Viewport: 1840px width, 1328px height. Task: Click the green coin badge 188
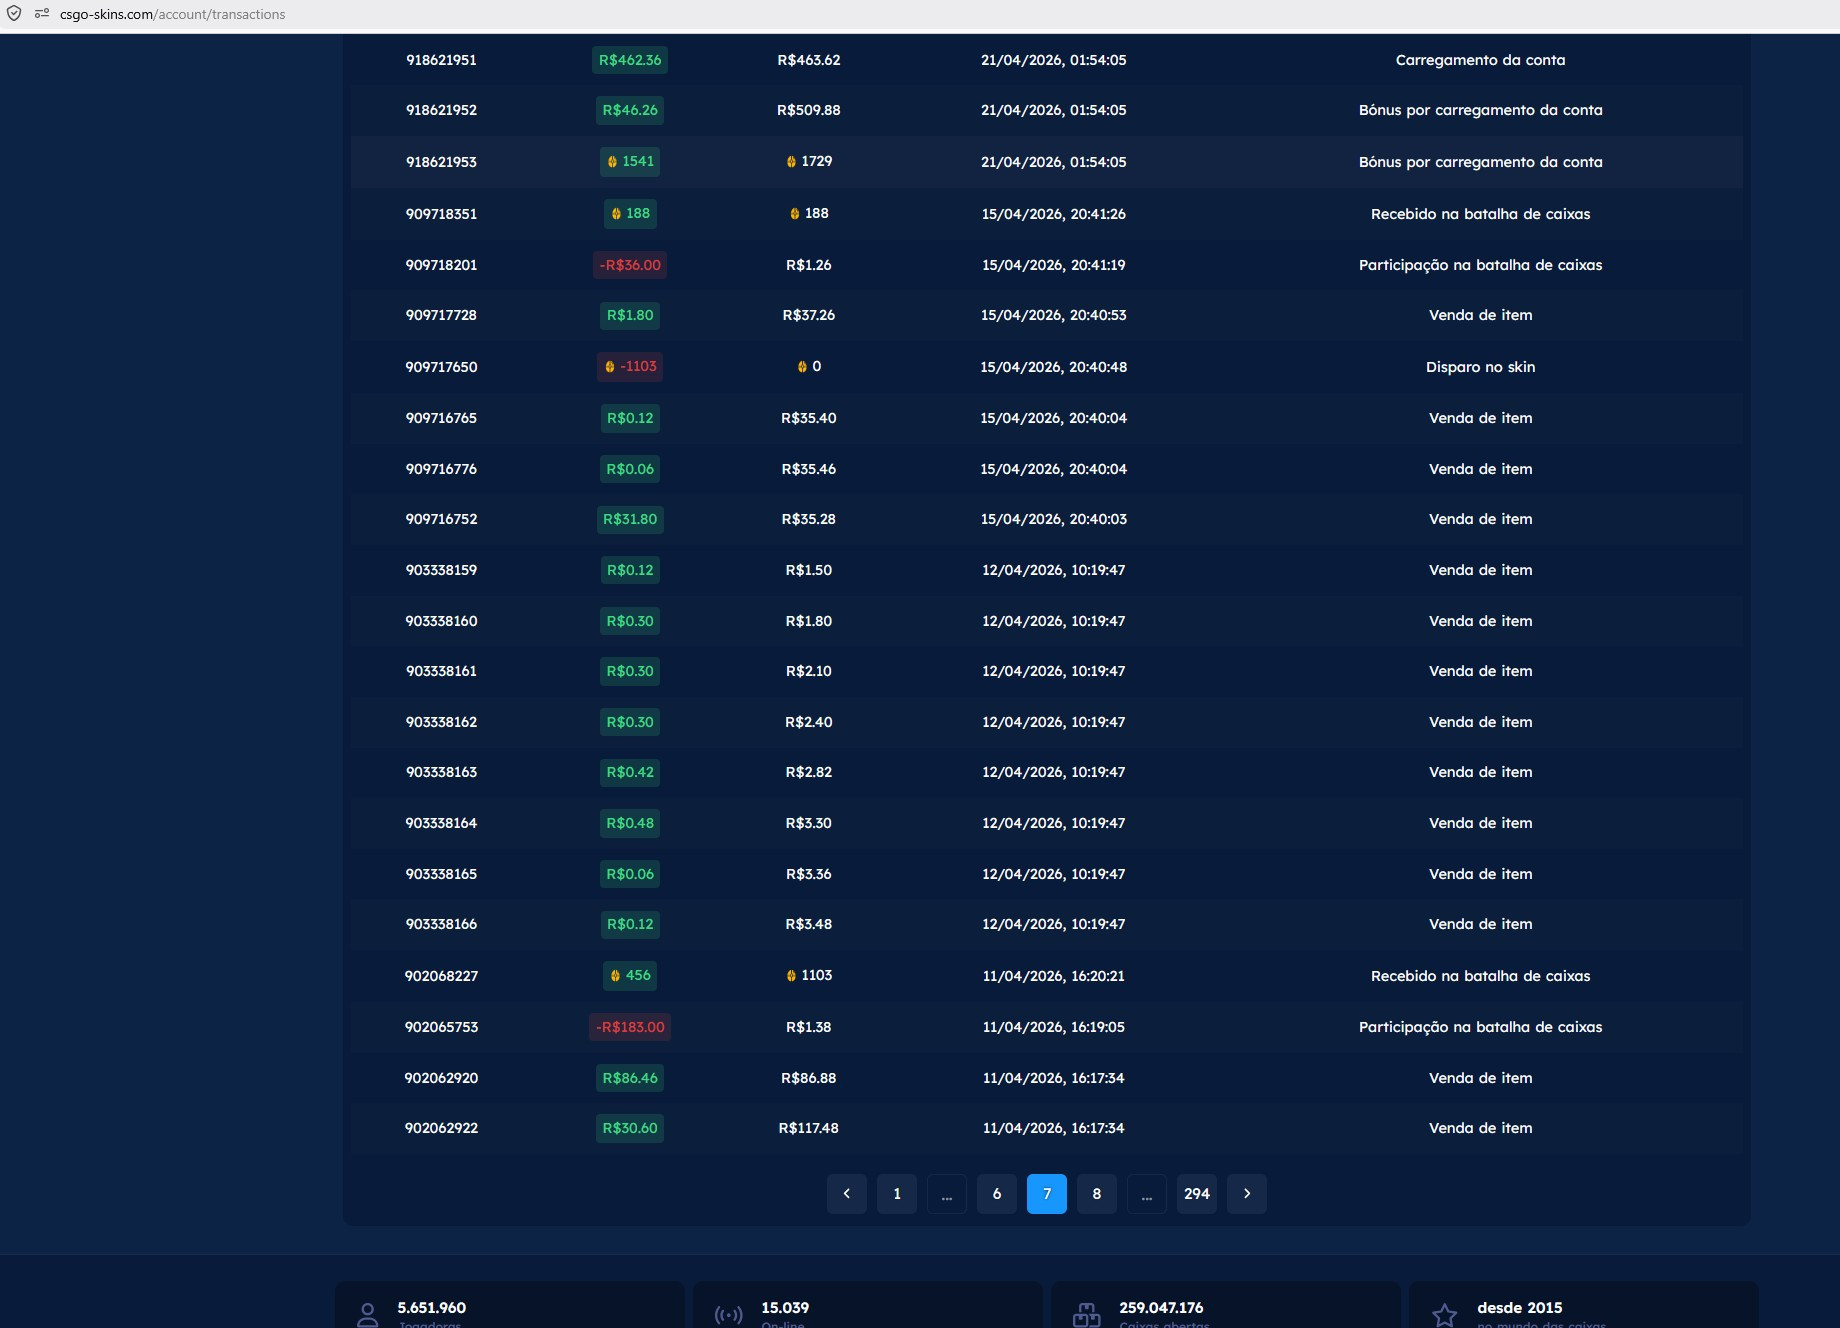(x=630, y=213)
